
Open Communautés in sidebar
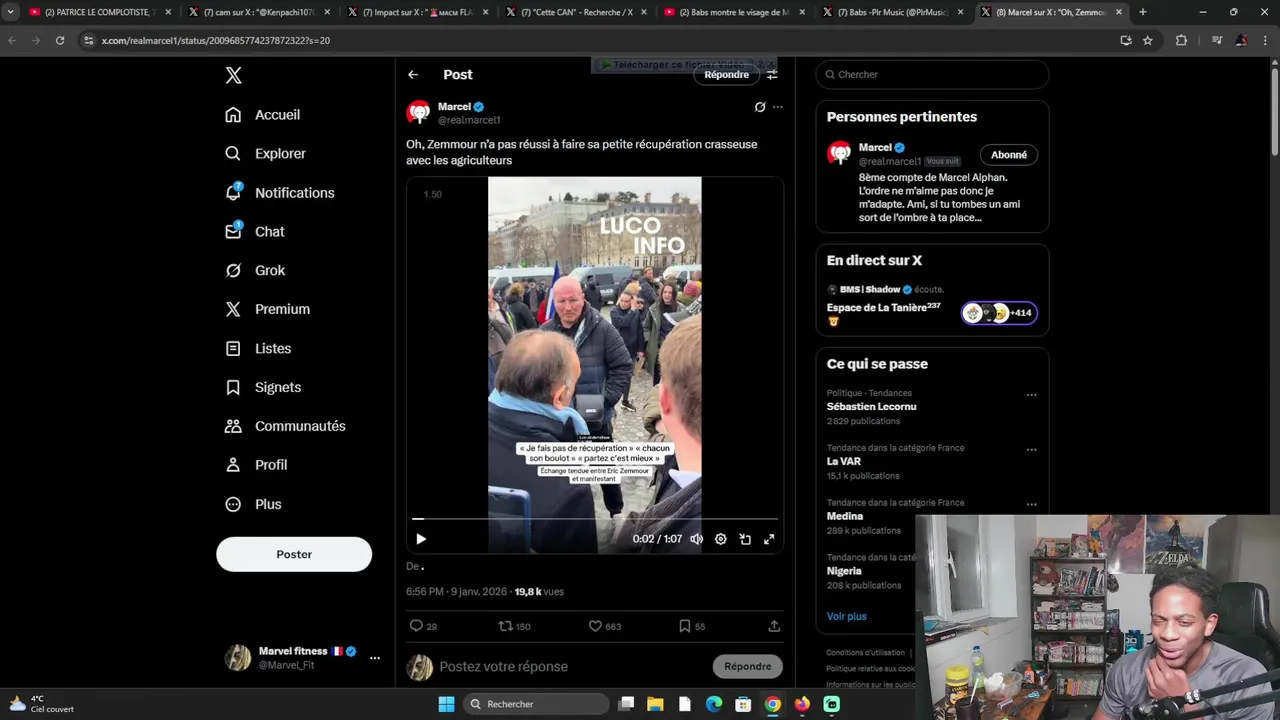pyautogui.click(x=285, y=426)
